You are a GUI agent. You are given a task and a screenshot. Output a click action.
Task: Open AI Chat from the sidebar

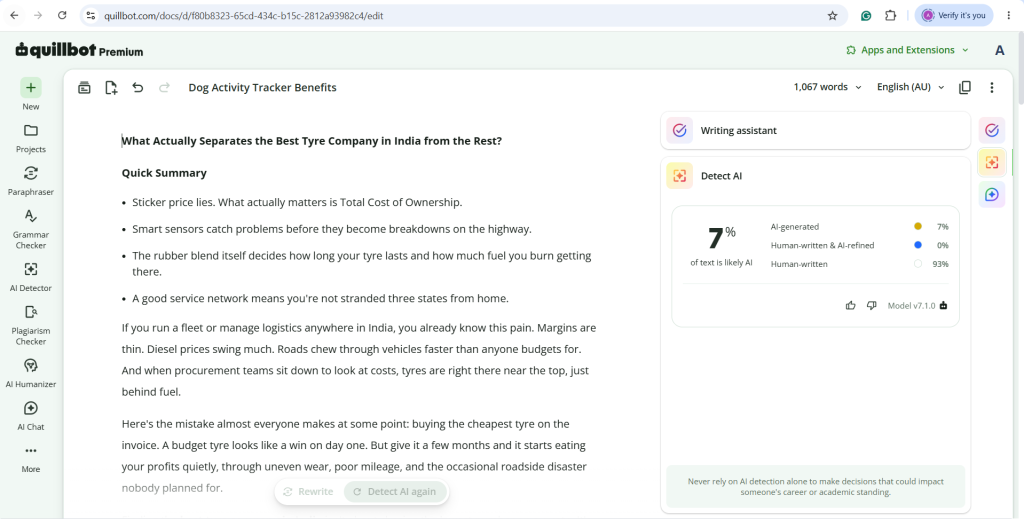(x=31, y=415)
